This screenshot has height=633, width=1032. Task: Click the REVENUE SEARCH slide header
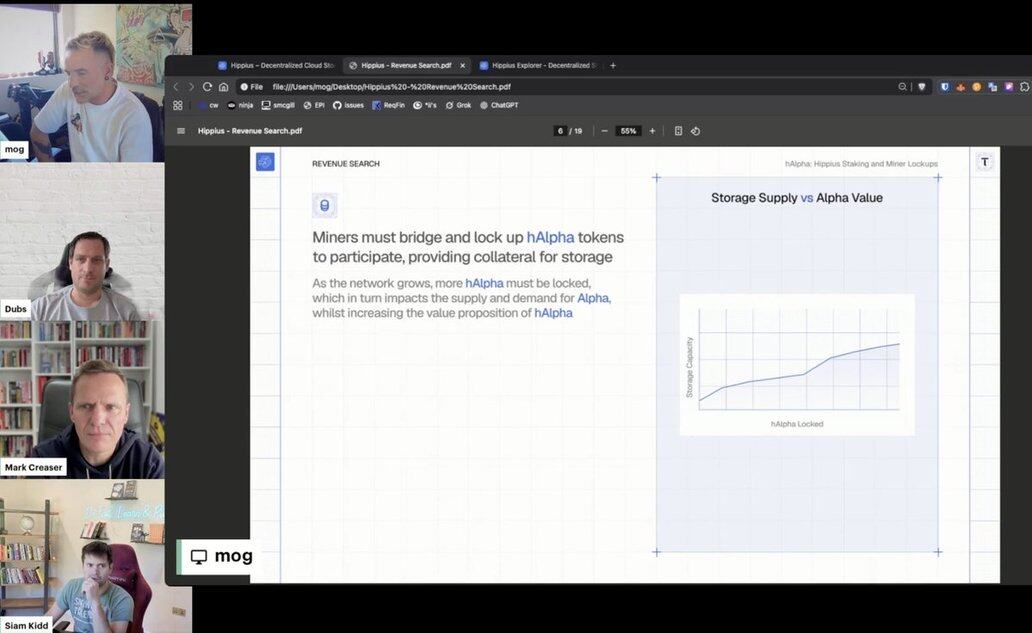point(346,164)
